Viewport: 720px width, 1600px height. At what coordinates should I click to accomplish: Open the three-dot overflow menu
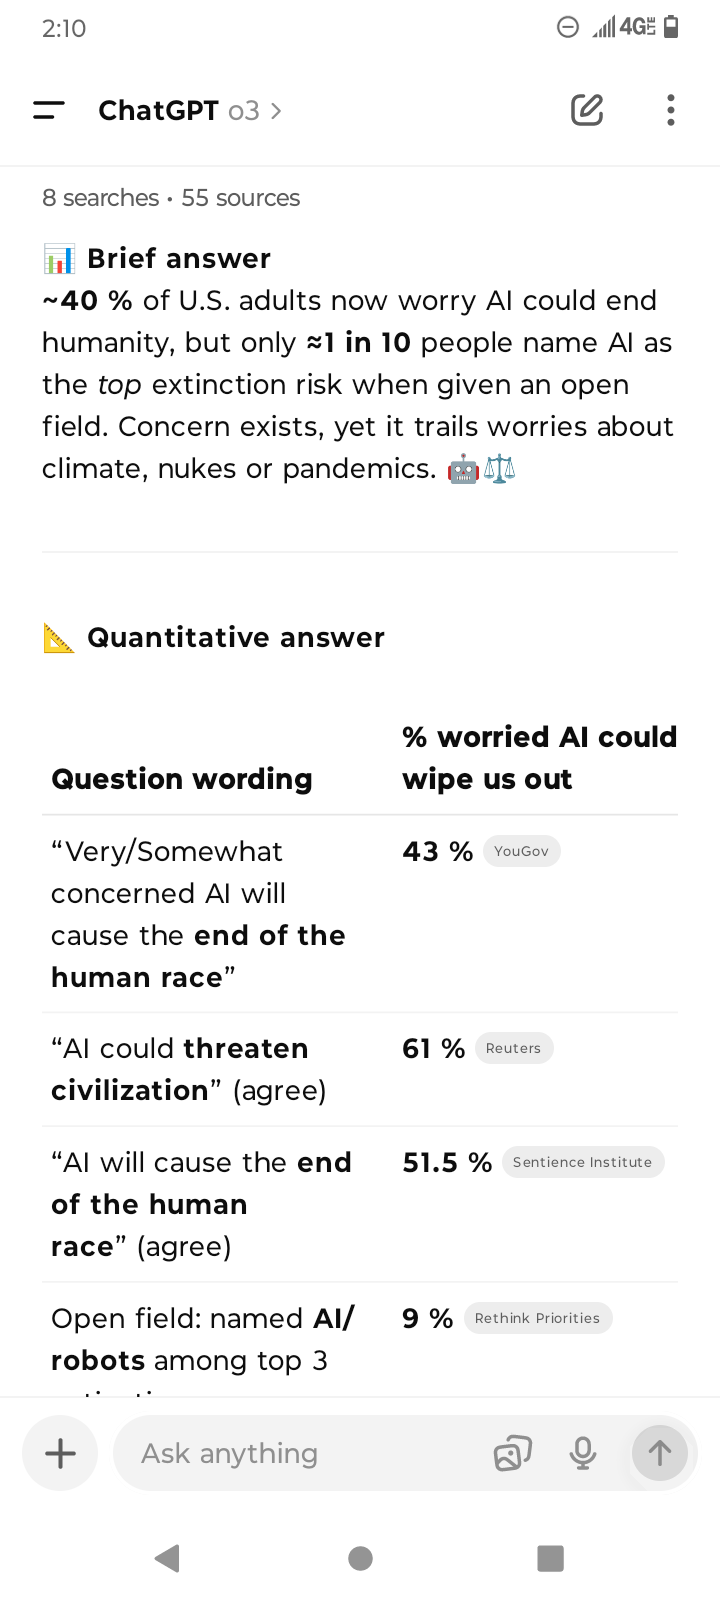coord(670,110)
